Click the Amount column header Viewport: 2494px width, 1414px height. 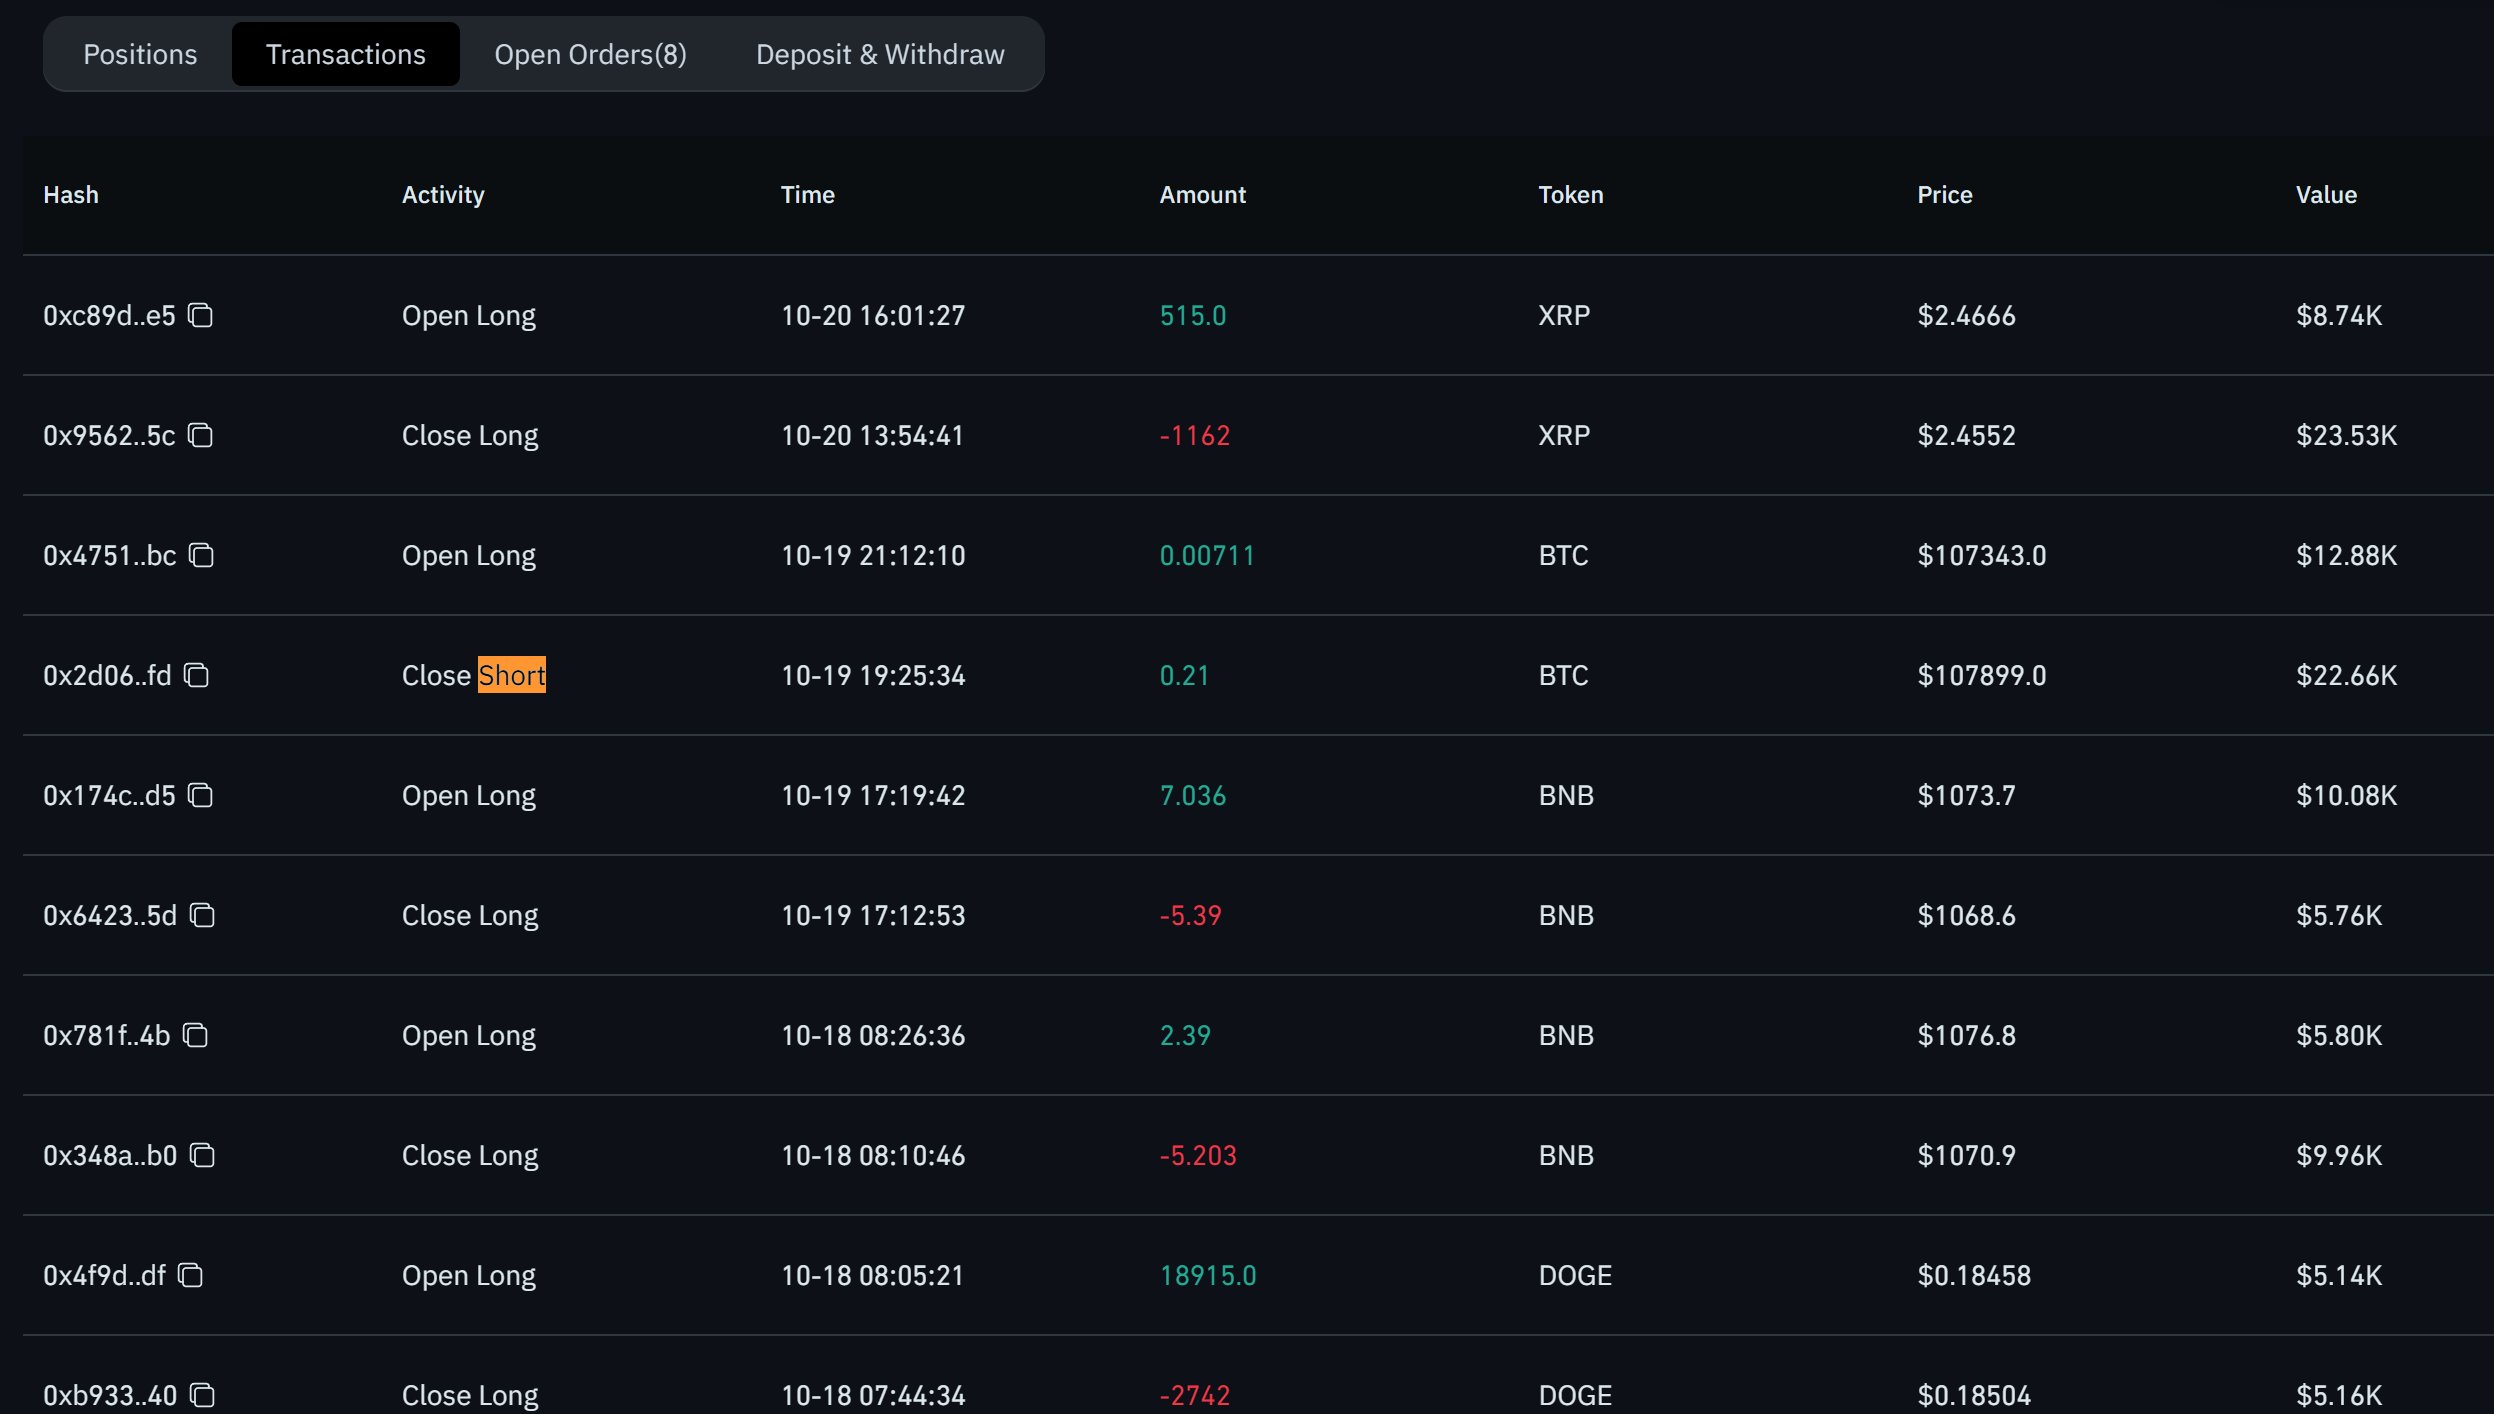point(1202,195)
